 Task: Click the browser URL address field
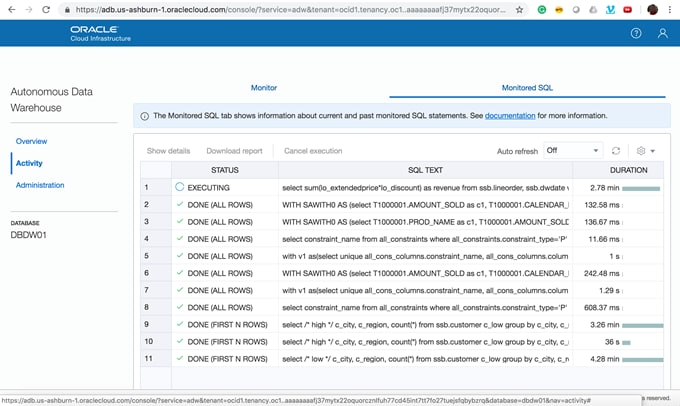click(x=290, y=10)
